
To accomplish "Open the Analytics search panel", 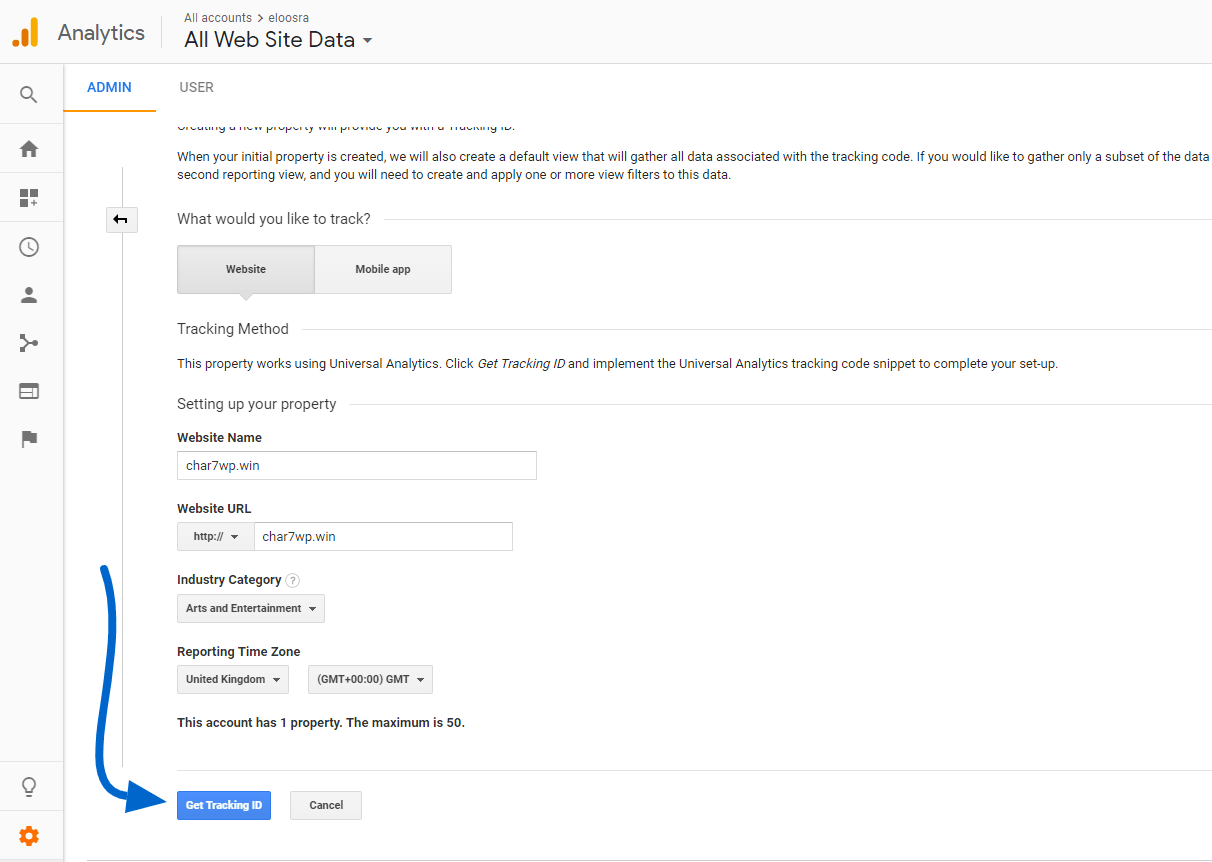I will (31, 93).
